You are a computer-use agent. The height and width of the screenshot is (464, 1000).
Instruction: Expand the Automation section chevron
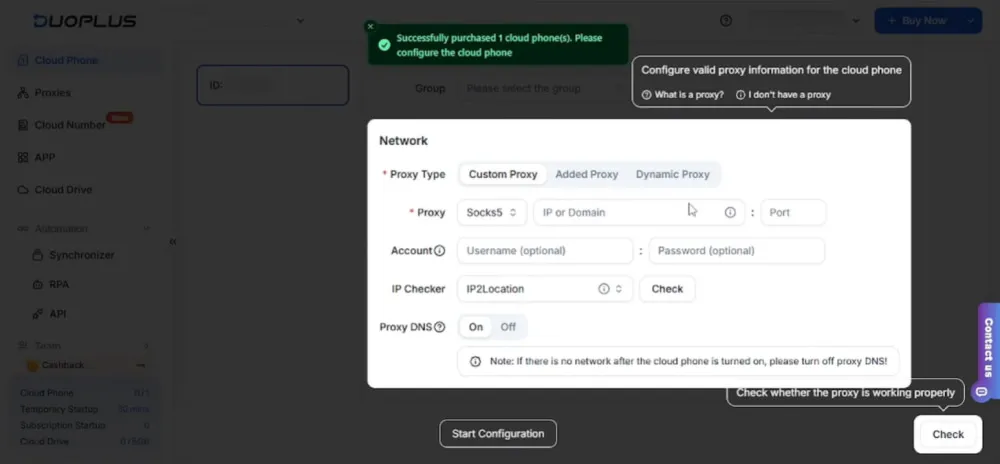pyautogui.click(x=147, y=229)
